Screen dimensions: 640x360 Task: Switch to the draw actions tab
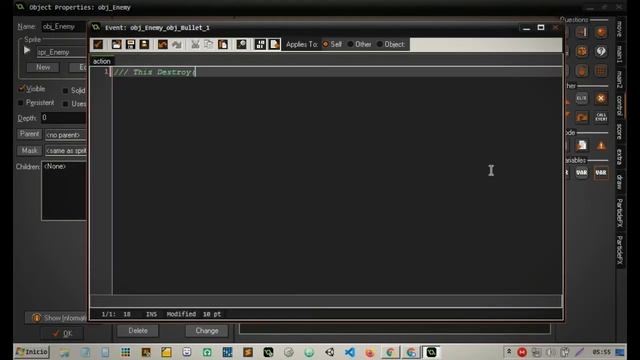(x=620, y=182)
